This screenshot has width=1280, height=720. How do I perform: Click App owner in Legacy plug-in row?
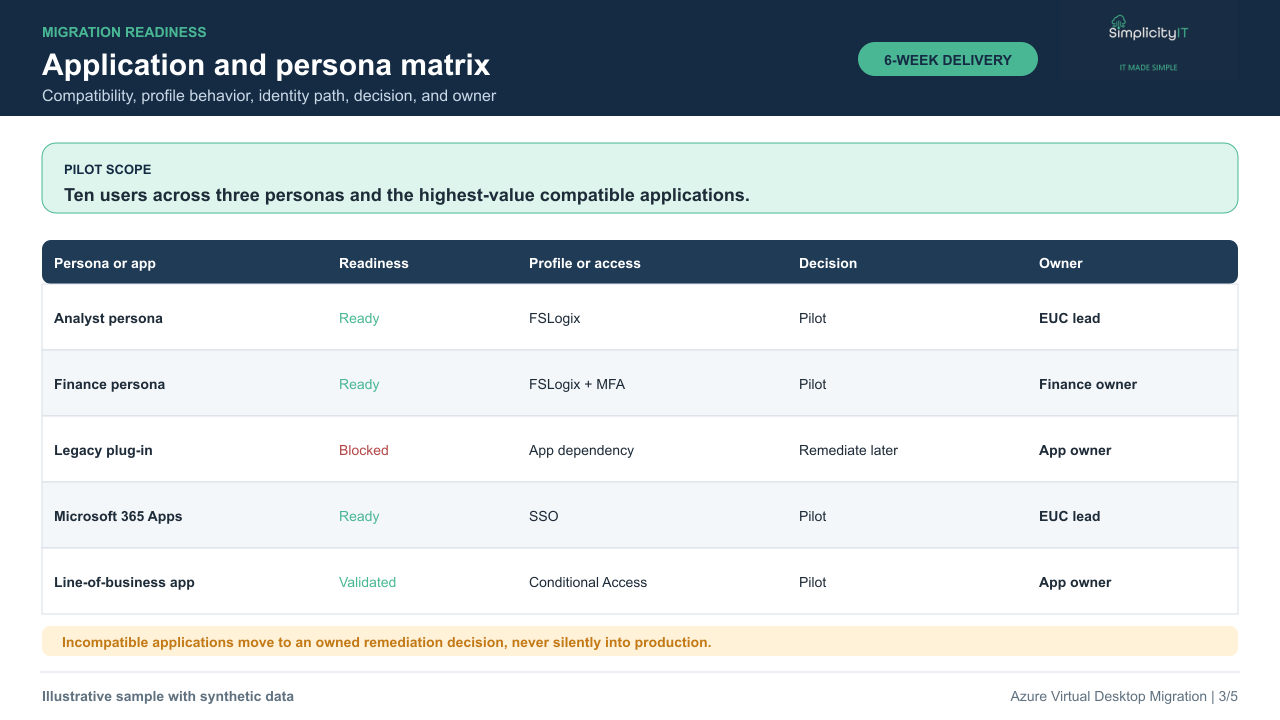(1075, 450)
